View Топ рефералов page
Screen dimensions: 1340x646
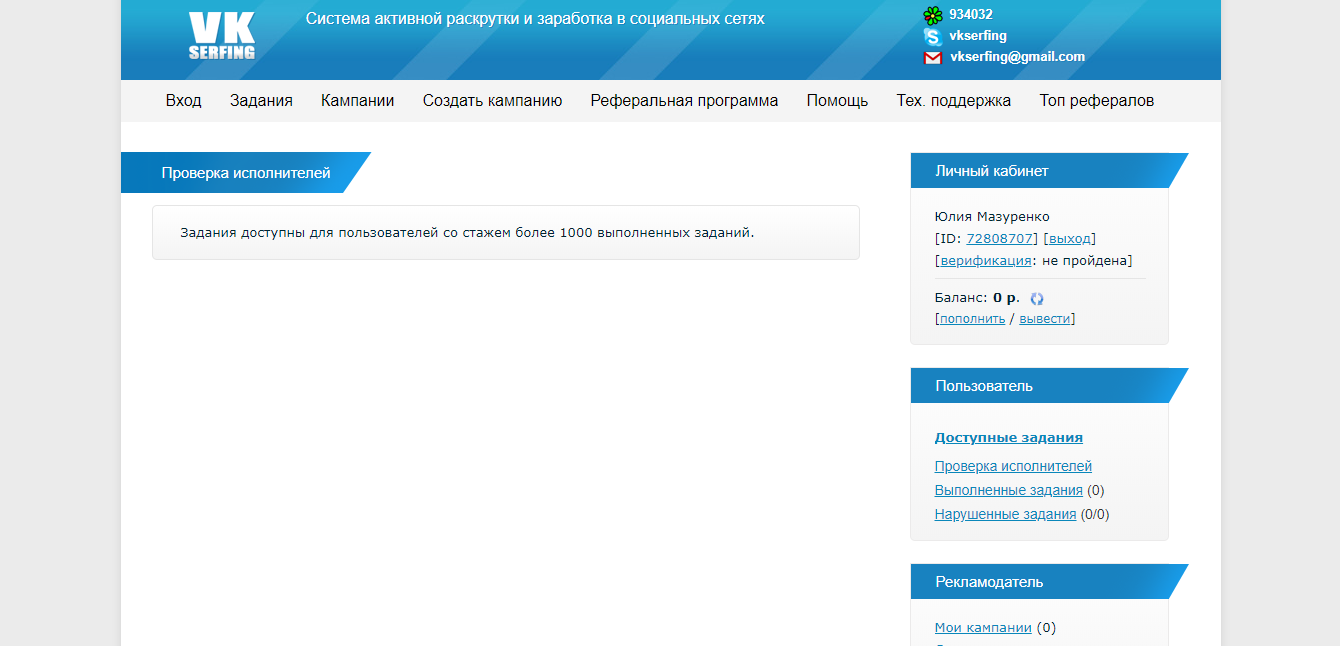click(1097, 101)
